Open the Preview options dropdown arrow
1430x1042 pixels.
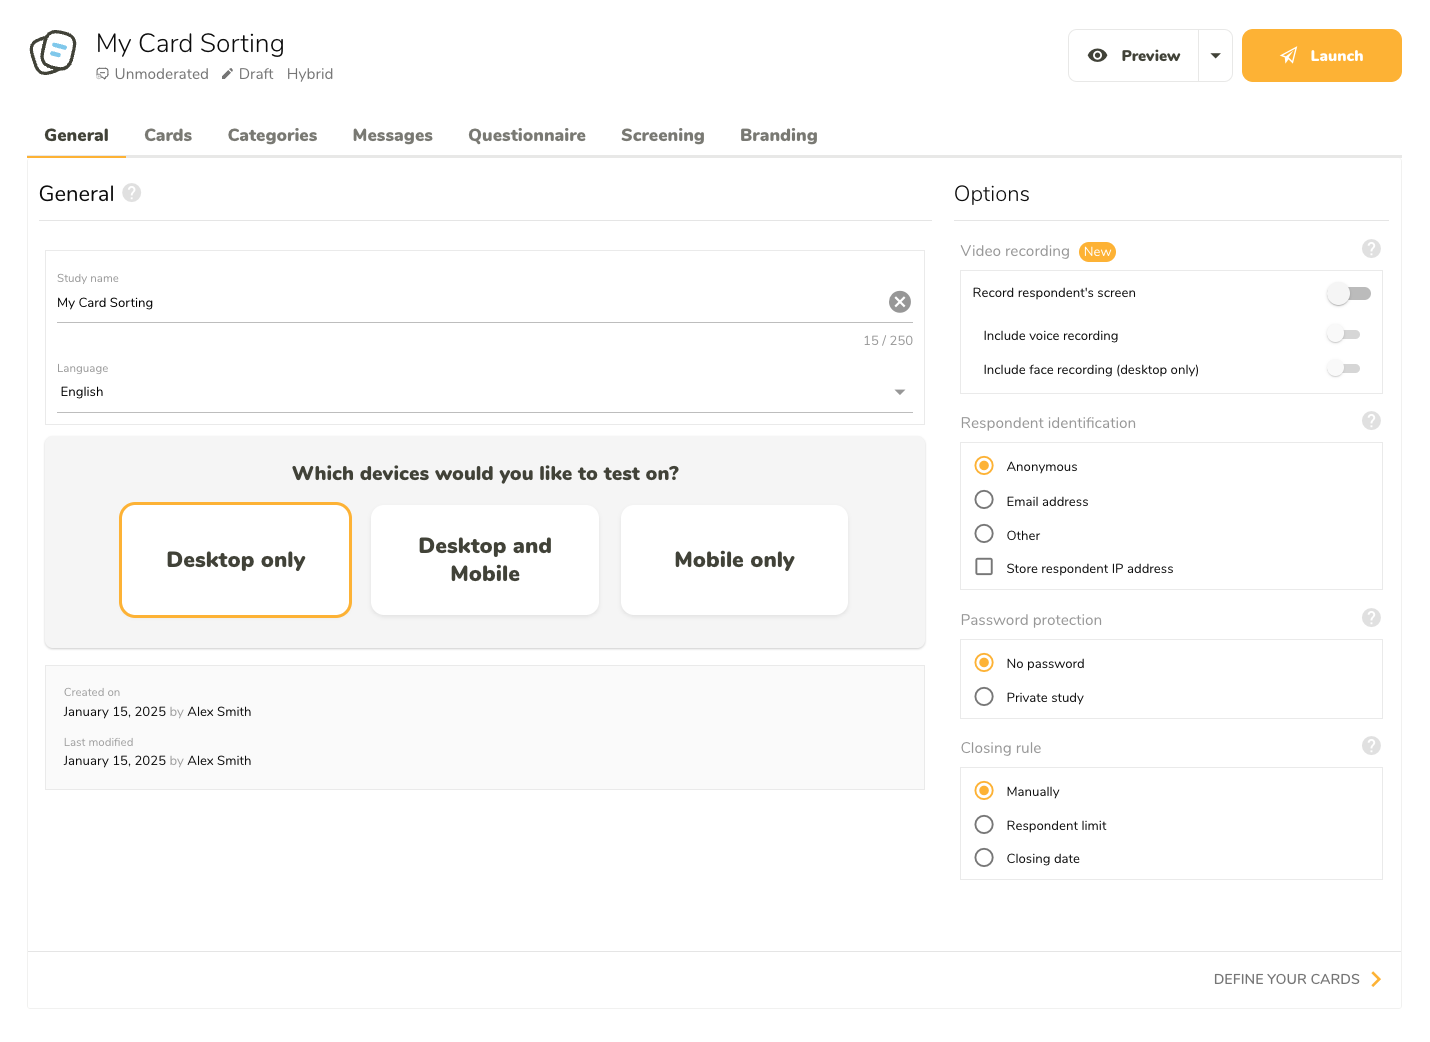point(1215,56)
